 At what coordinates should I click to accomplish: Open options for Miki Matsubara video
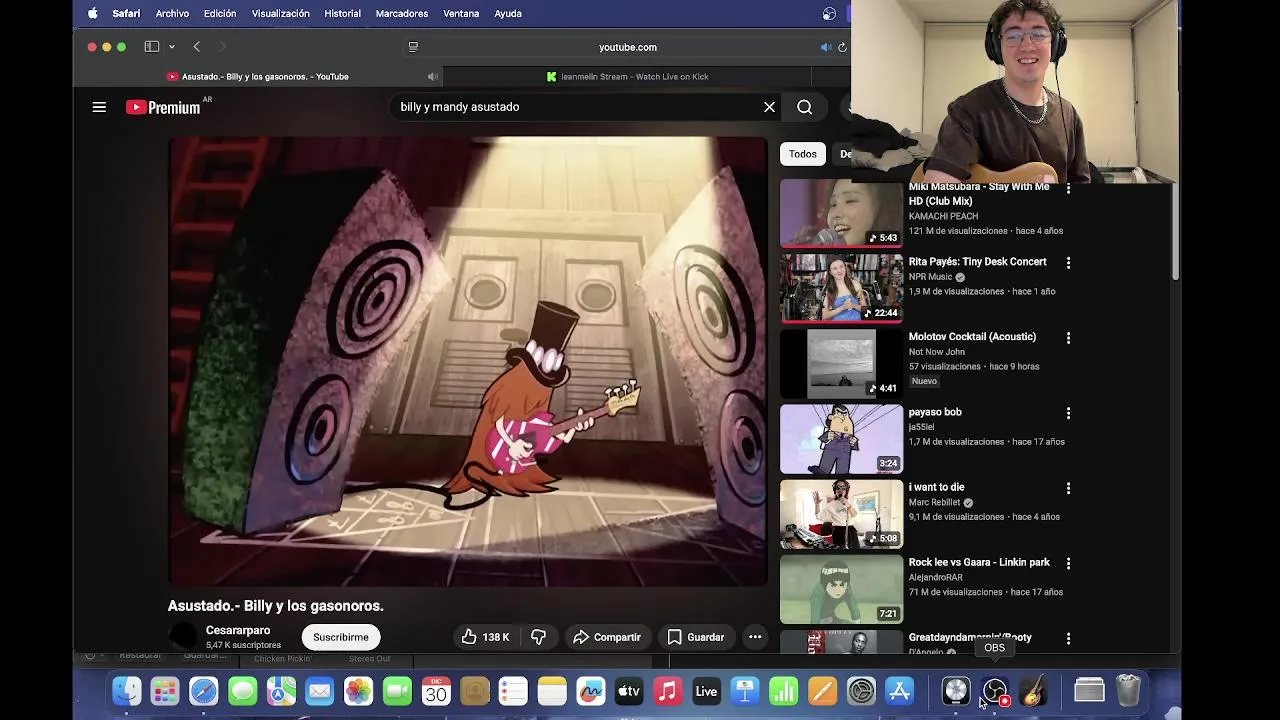coord(1068,187)
